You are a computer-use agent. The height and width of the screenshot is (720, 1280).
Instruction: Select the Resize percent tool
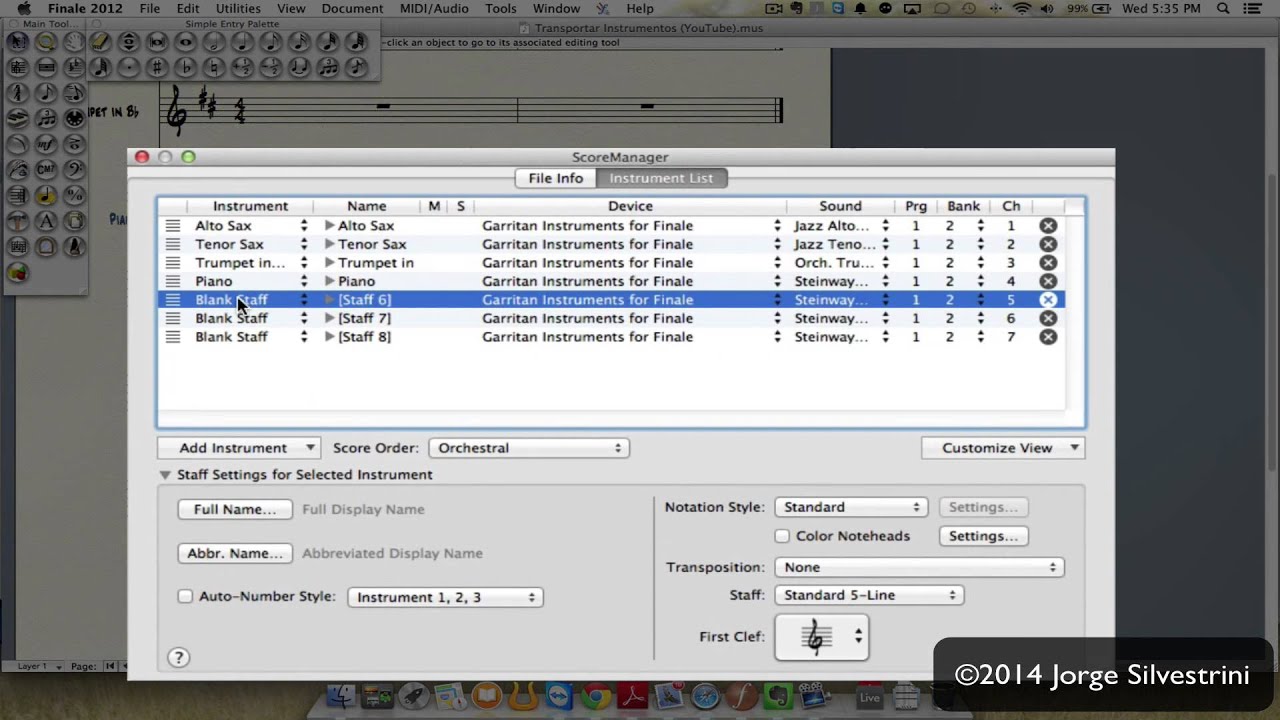(x=74, y=195)
